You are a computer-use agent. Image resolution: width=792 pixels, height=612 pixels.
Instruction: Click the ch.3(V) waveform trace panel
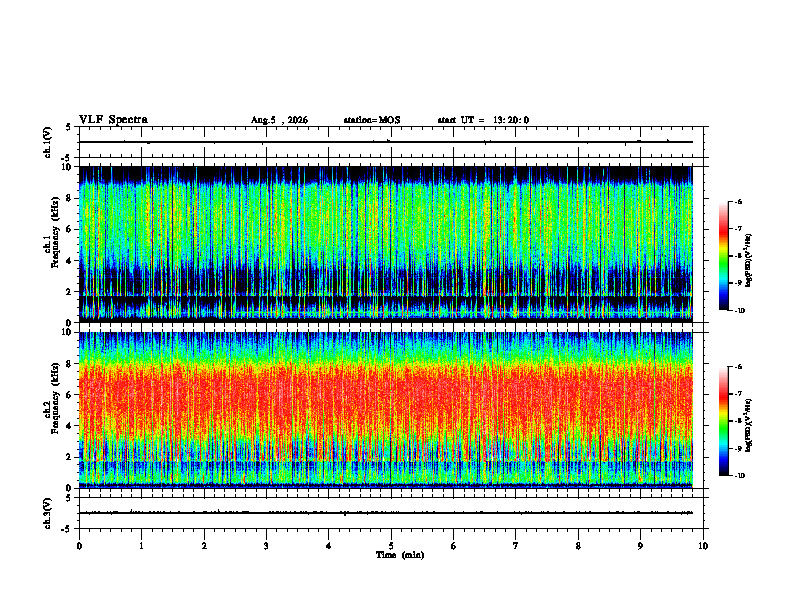pos(391,513)
